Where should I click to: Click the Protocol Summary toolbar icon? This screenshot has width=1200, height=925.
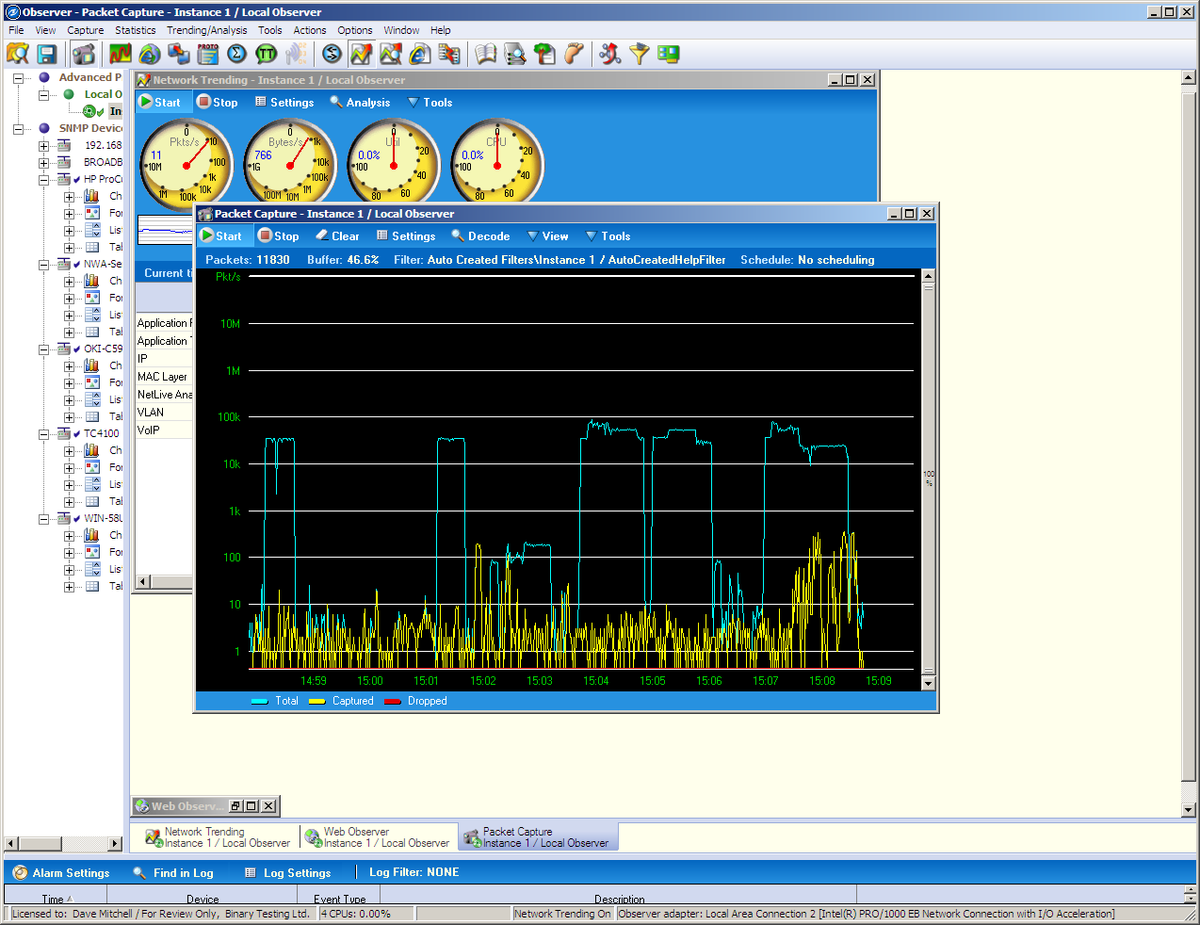click(207, 54)
